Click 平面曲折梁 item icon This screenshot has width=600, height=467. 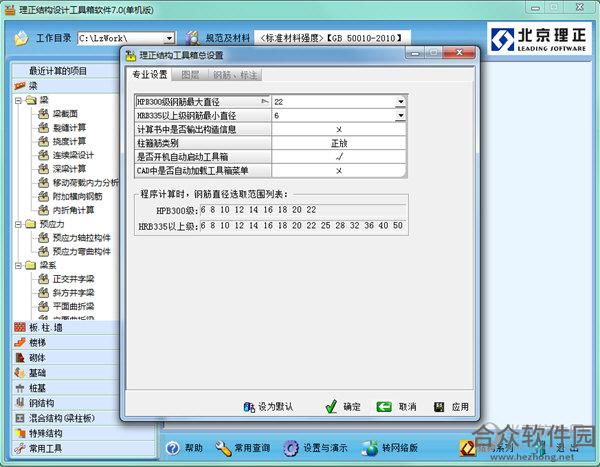(x=43, y=306)
